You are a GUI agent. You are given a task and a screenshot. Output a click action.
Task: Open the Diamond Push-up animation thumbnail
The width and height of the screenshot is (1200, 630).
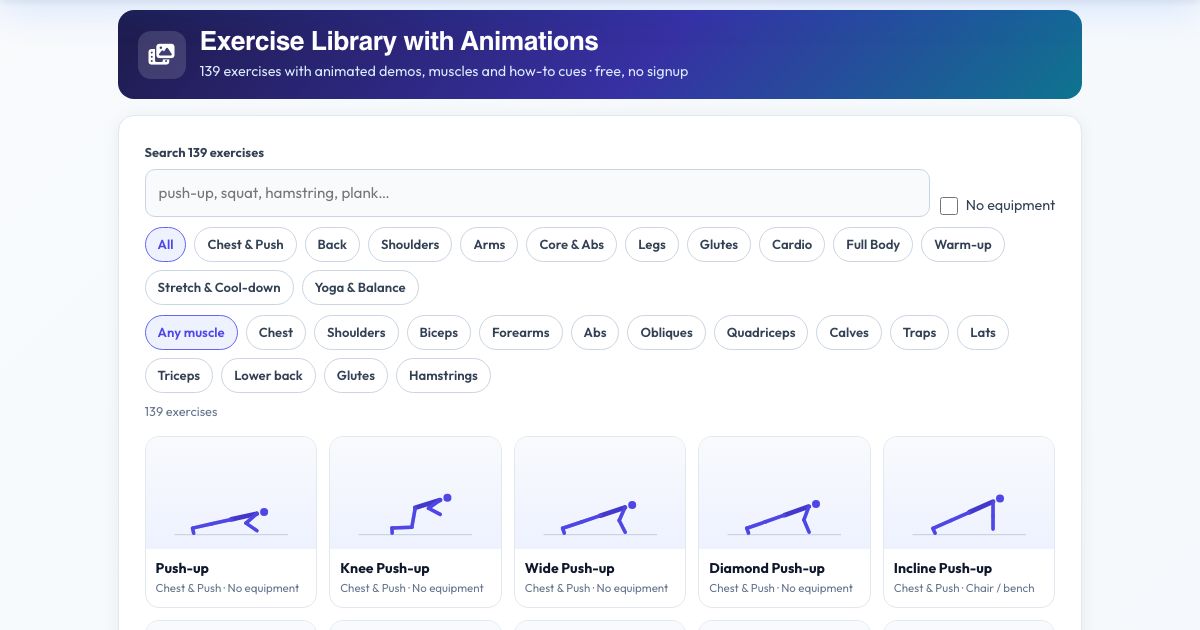[x=784, y=493]
